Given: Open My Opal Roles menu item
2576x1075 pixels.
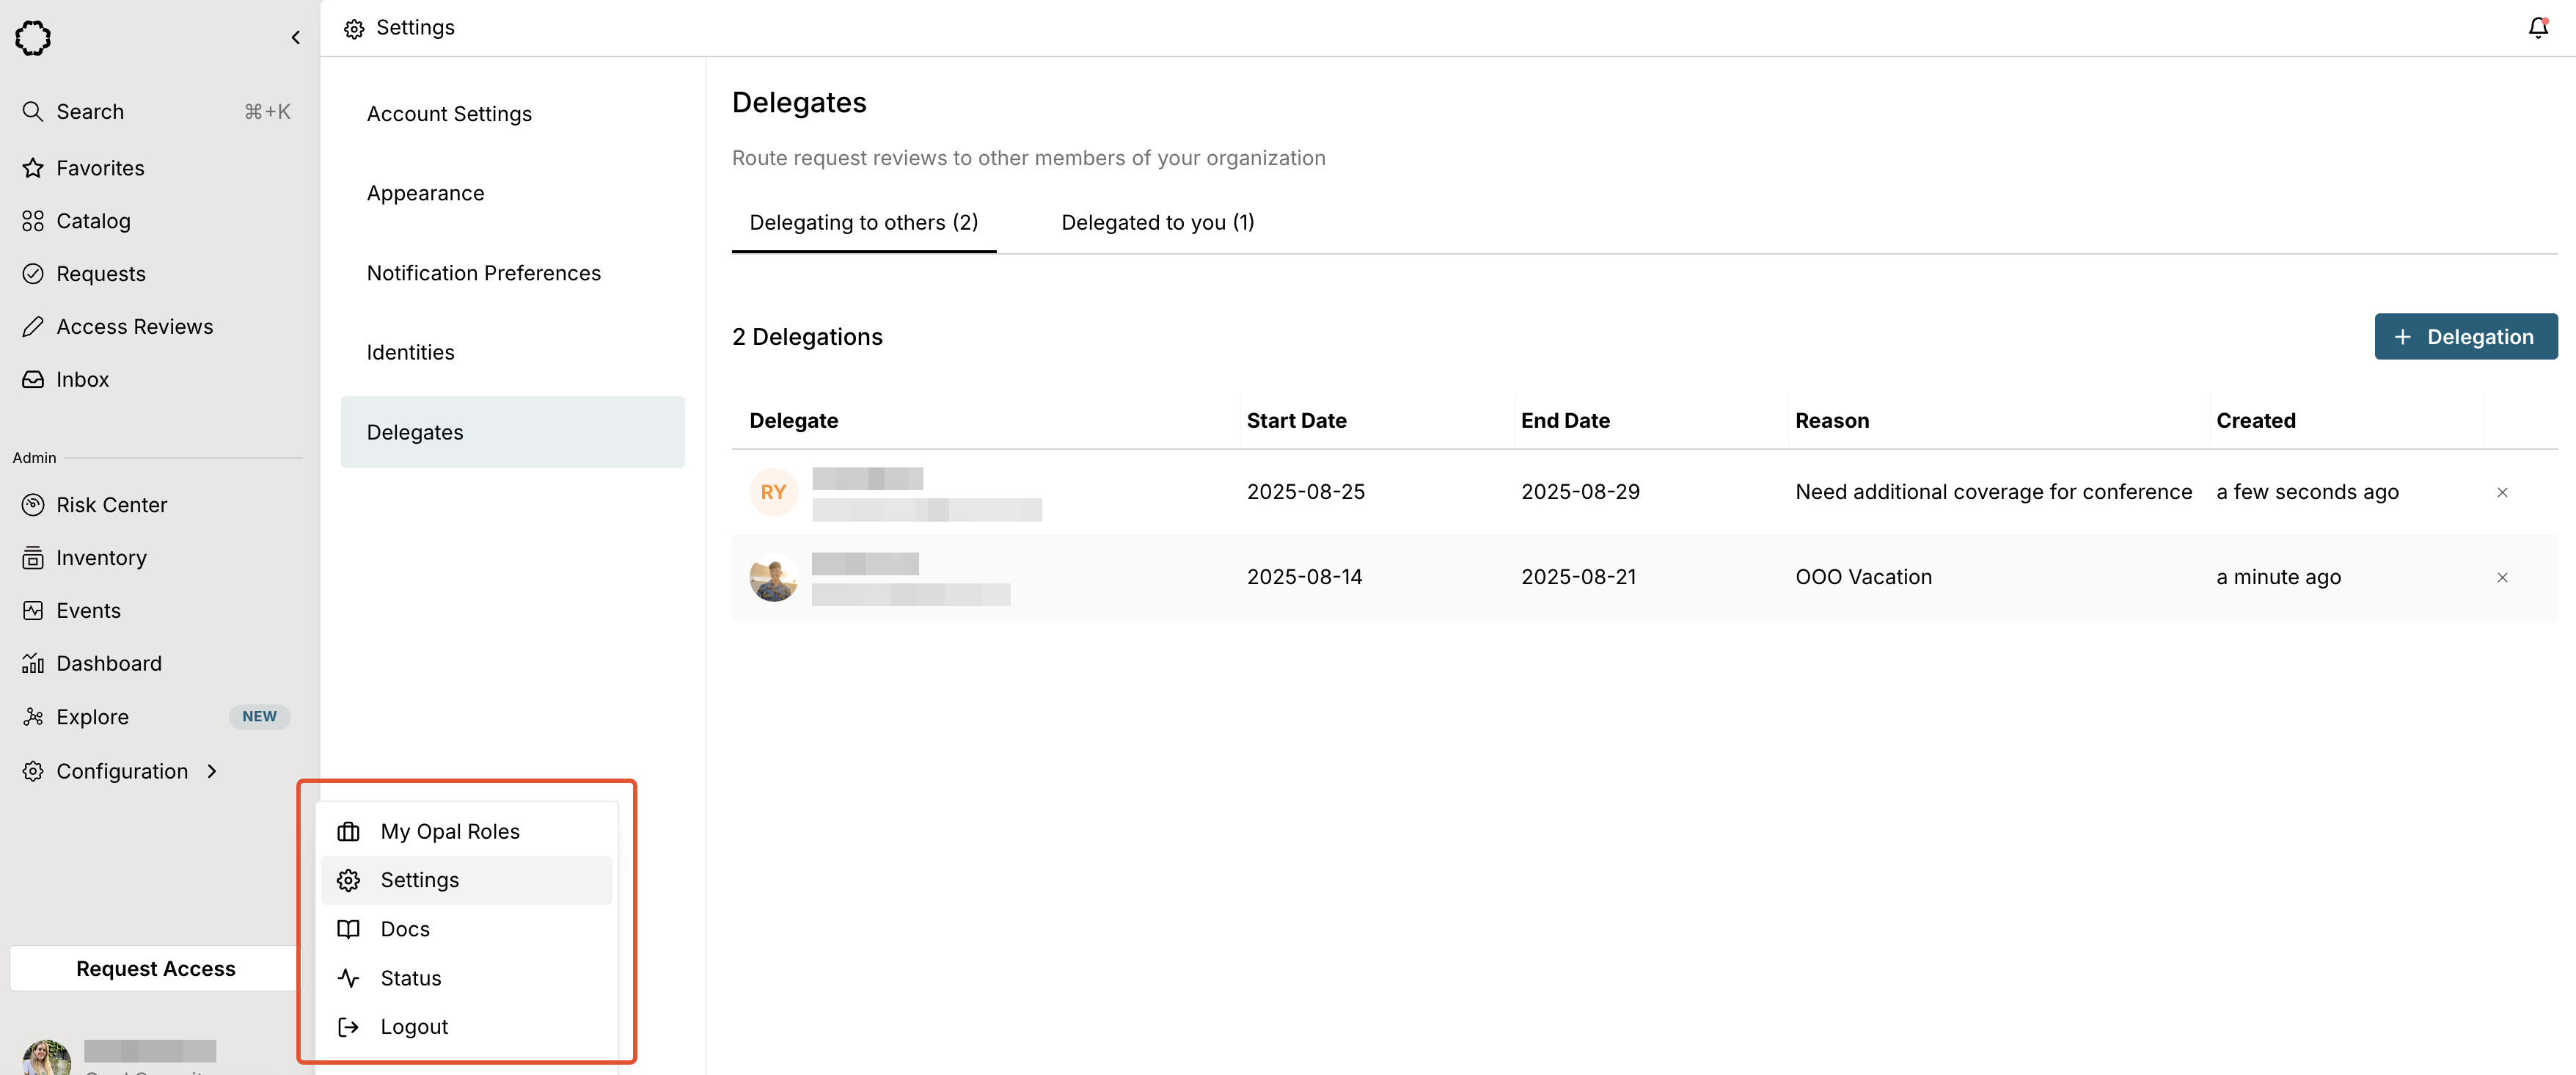Looking at the screenshot, I should point(449,832).
